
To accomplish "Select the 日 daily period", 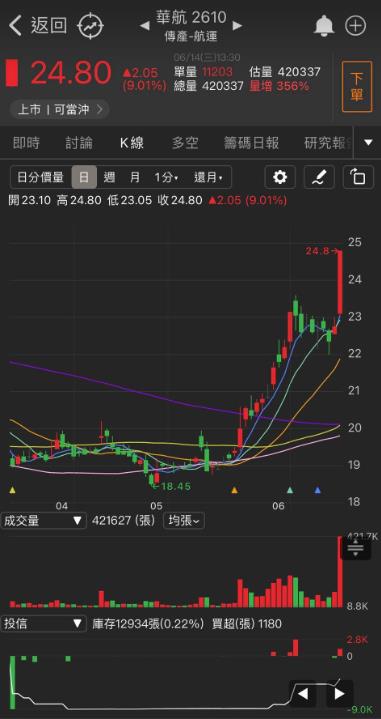I will 84,177.
